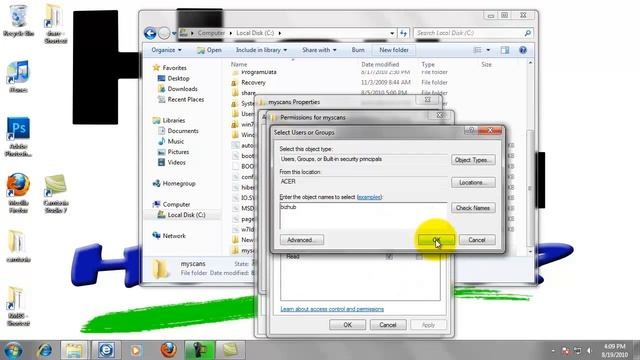Confirm Select Users or Groups with OK
Viewport: 640px width, 360px height.
[x=436, y=240]
